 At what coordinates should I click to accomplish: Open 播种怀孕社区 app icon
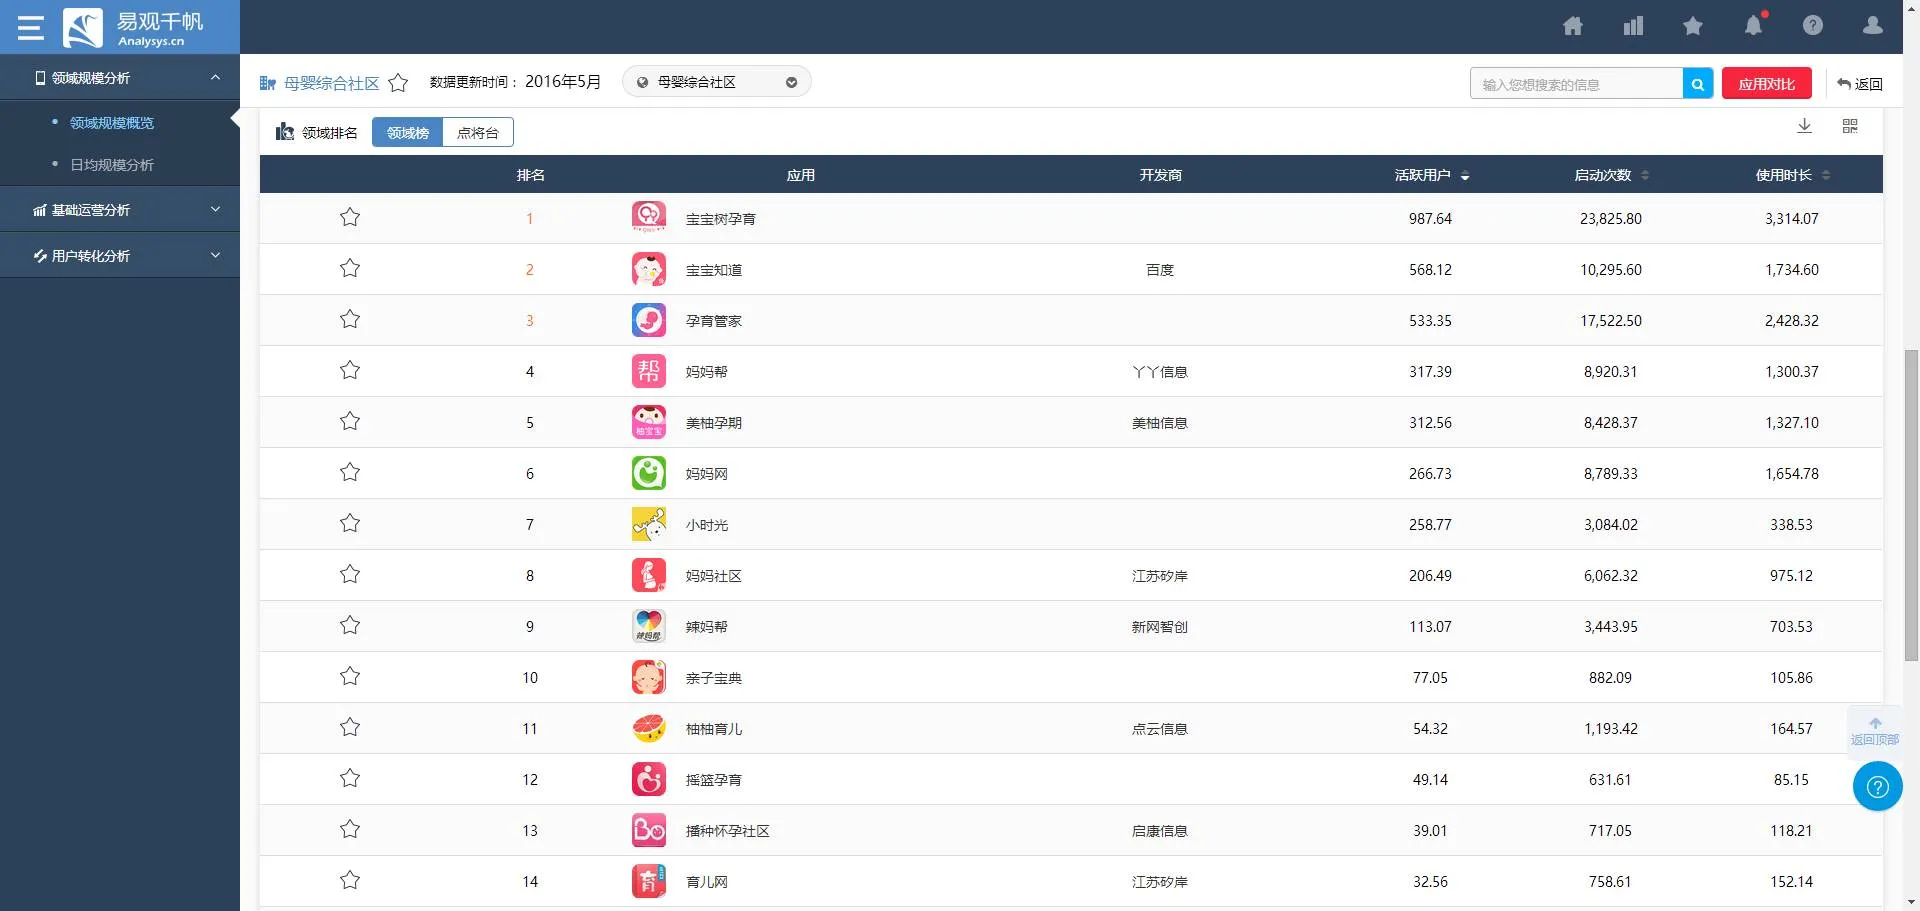tap(649, 830)
